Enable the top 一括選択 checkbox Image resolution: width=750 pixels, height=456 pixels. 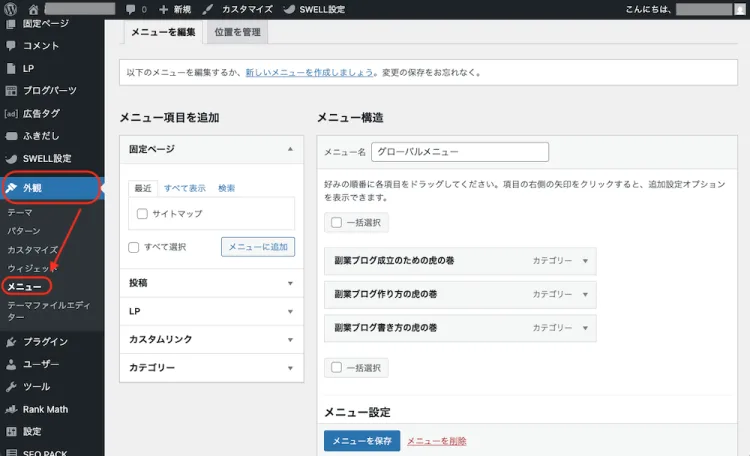click(337, 222)
